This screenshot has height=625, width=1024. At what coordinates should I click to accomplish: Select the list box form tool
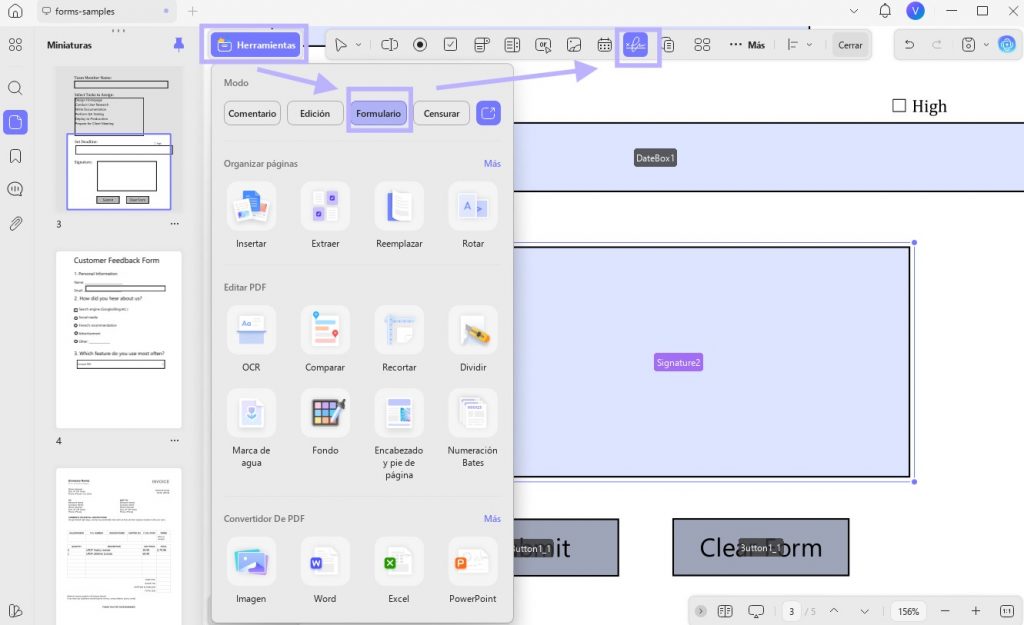512,44
